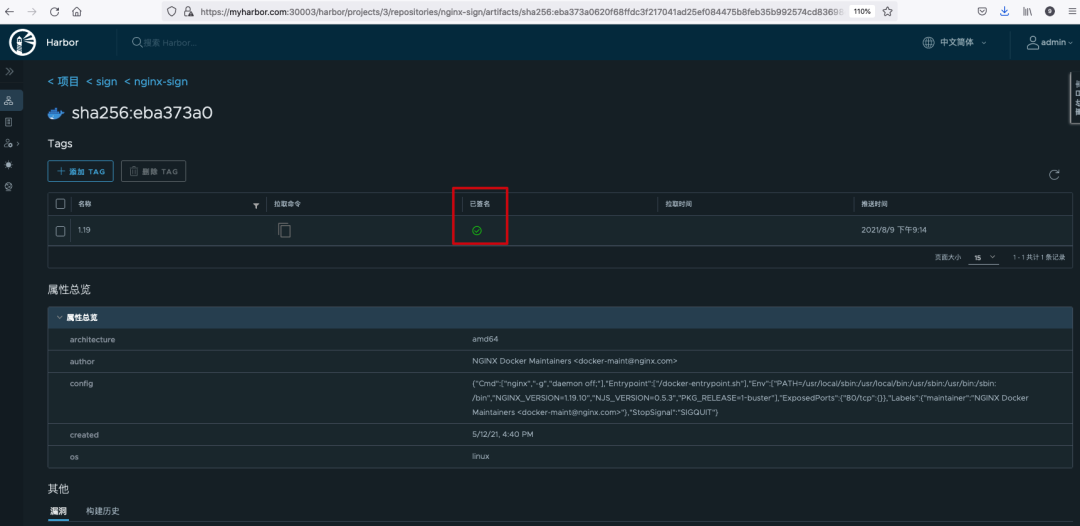Click the author value NGINX Docker Maintainers
1080x526 pixels.
[575, 361]
